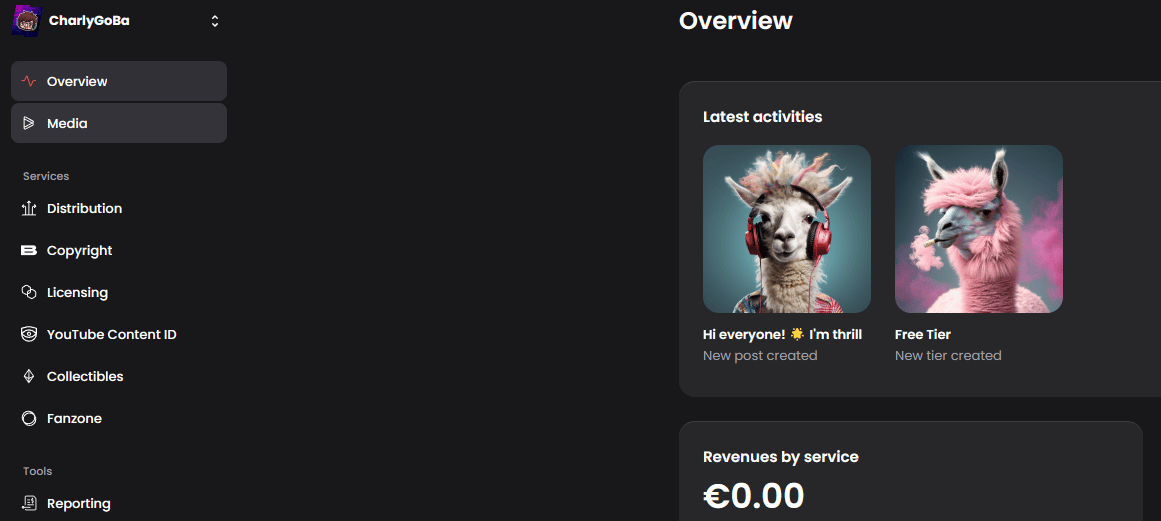
Task: Click the CharlyGoBa profile avatar
Action: (27, 21)
